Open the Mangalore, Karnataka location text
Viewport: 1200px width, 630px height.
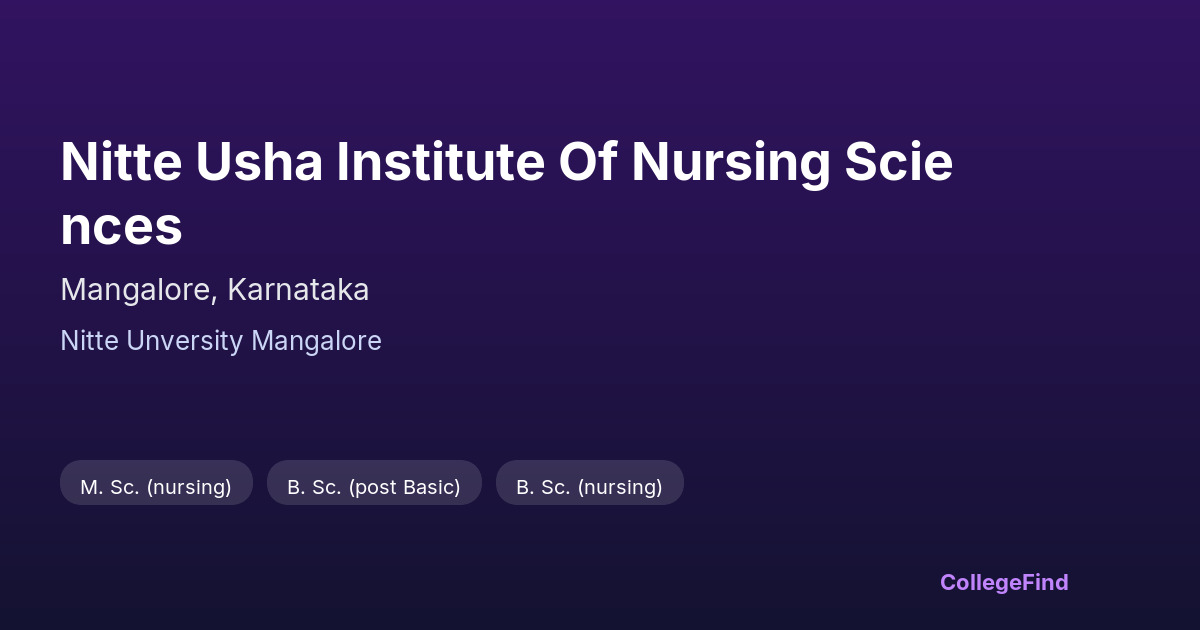pyautogui.click(x=215, y=289)
